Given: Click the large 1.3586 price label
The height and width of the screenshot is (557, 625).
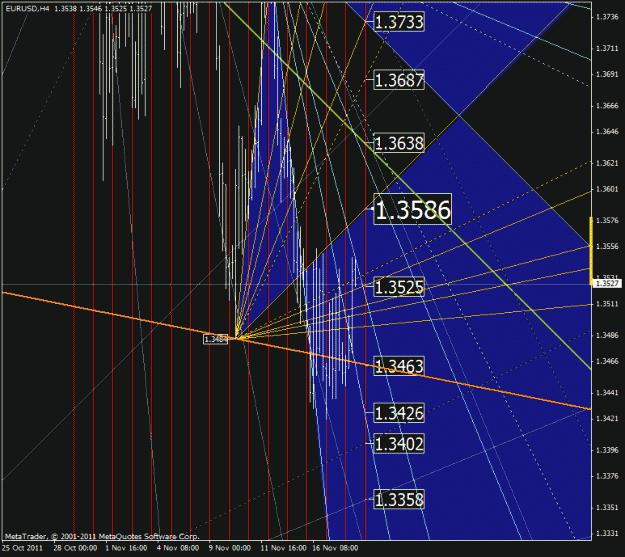Looking at the screenshot, I should pos(413,209).
